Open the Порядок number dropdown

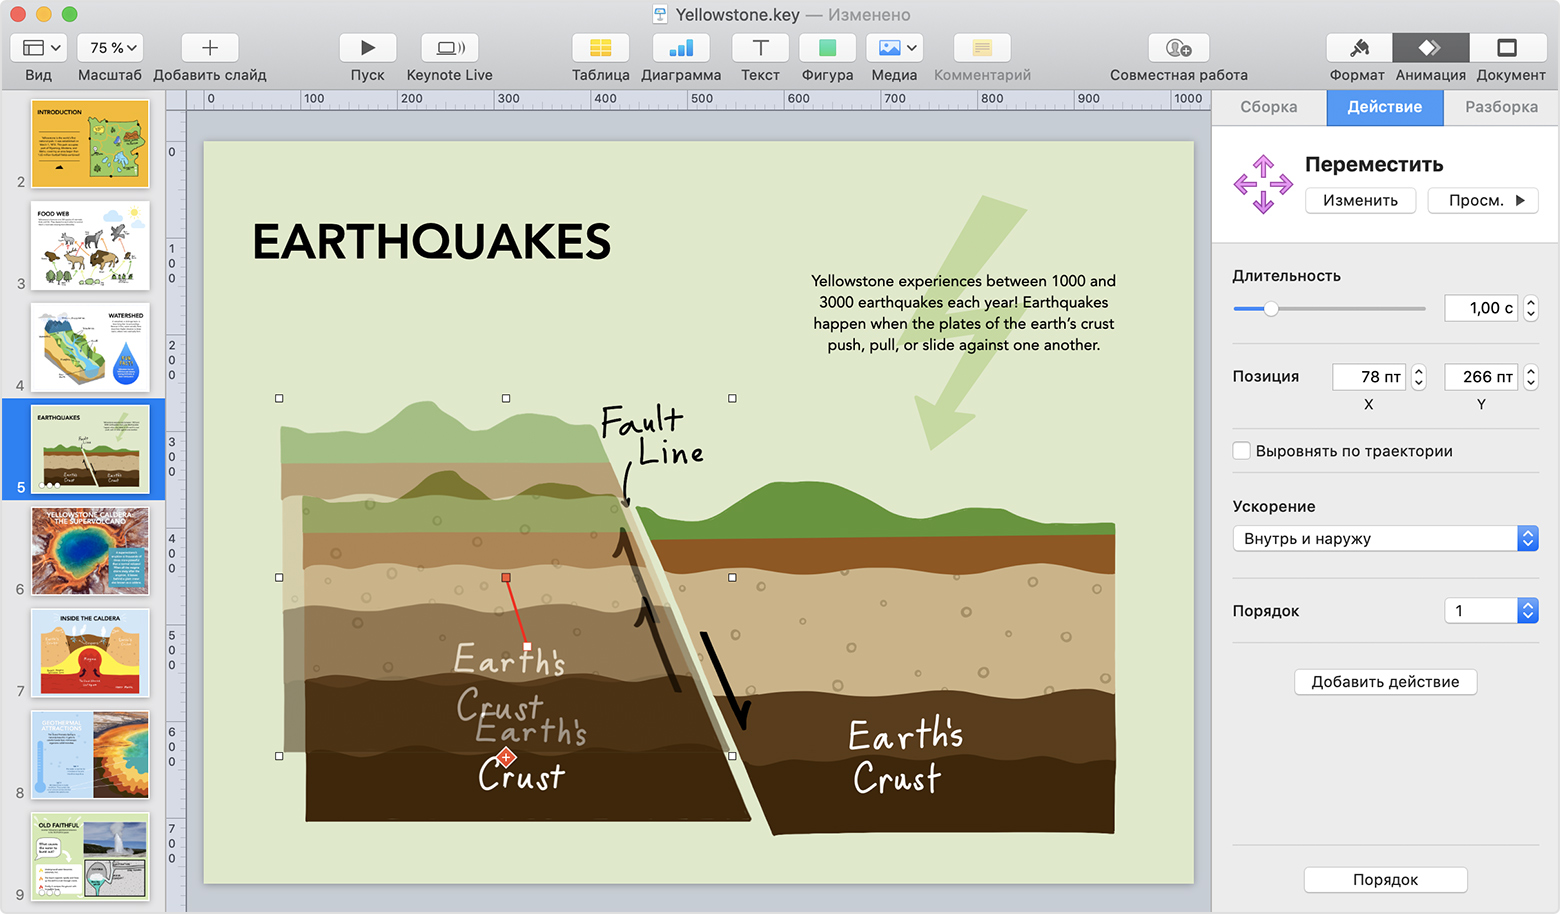pyautogui.click(x=1491, y=610)
